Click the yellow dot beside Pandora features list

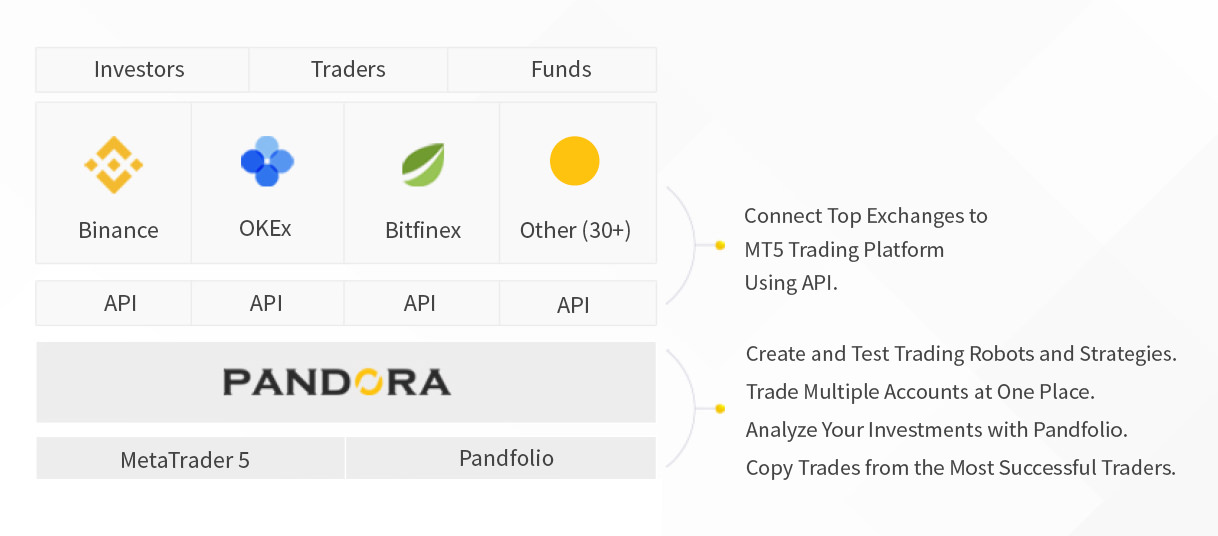click(x=720, y=409)
